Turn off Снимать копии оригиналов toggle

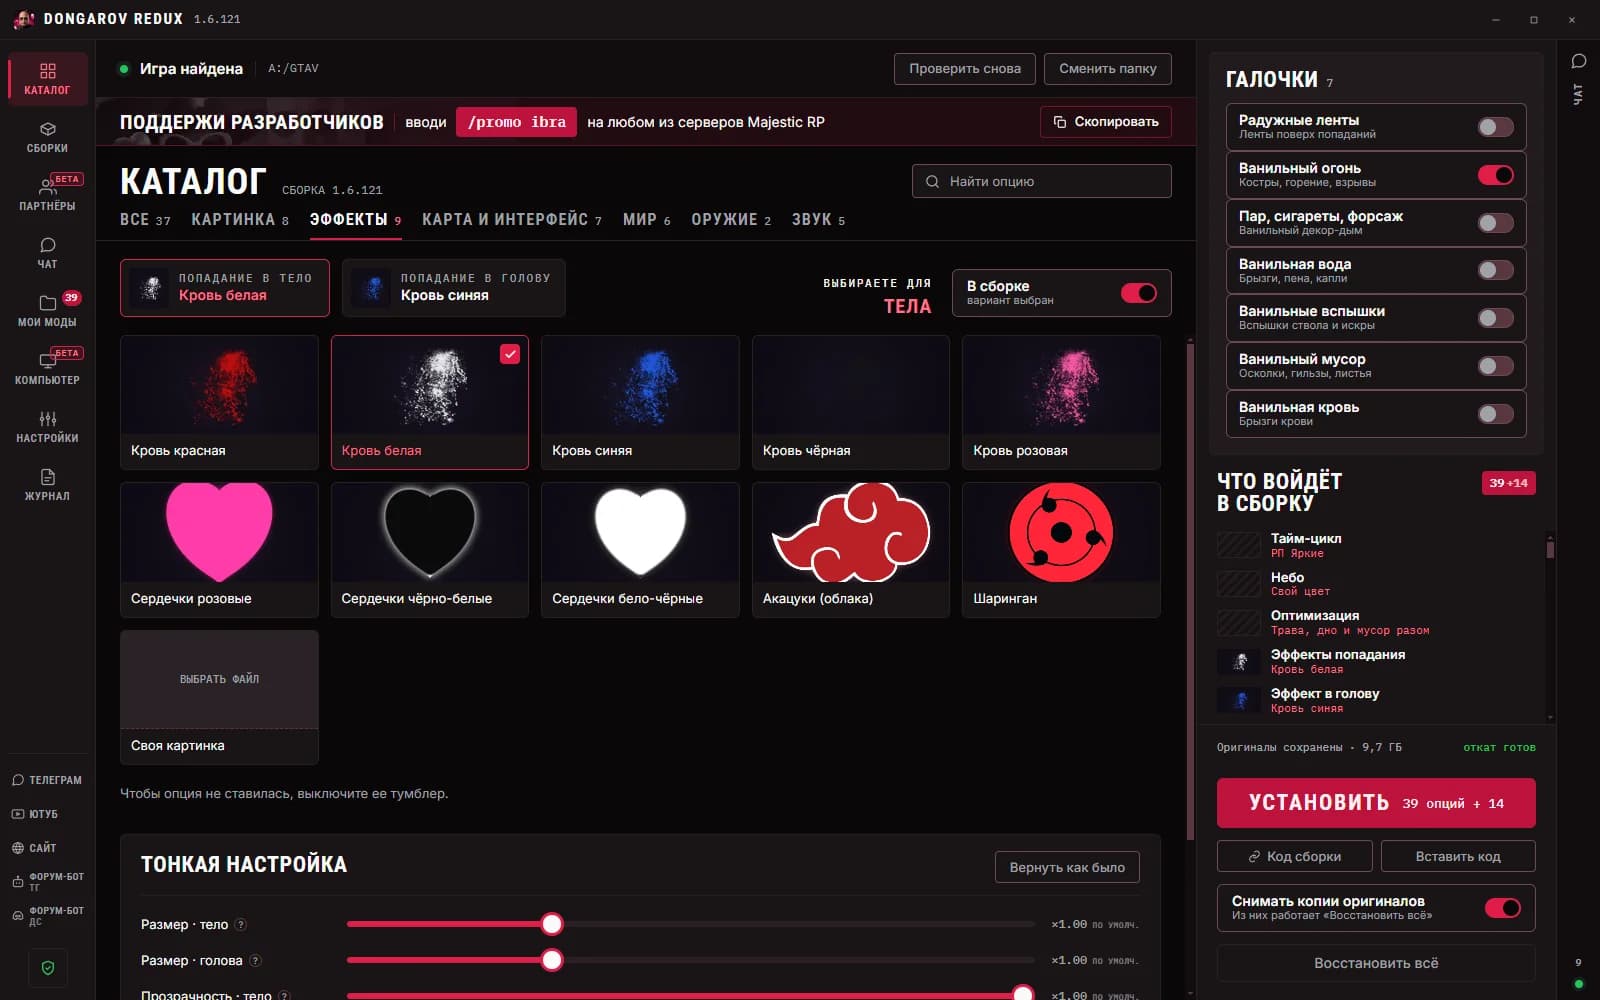(1502, 908)
